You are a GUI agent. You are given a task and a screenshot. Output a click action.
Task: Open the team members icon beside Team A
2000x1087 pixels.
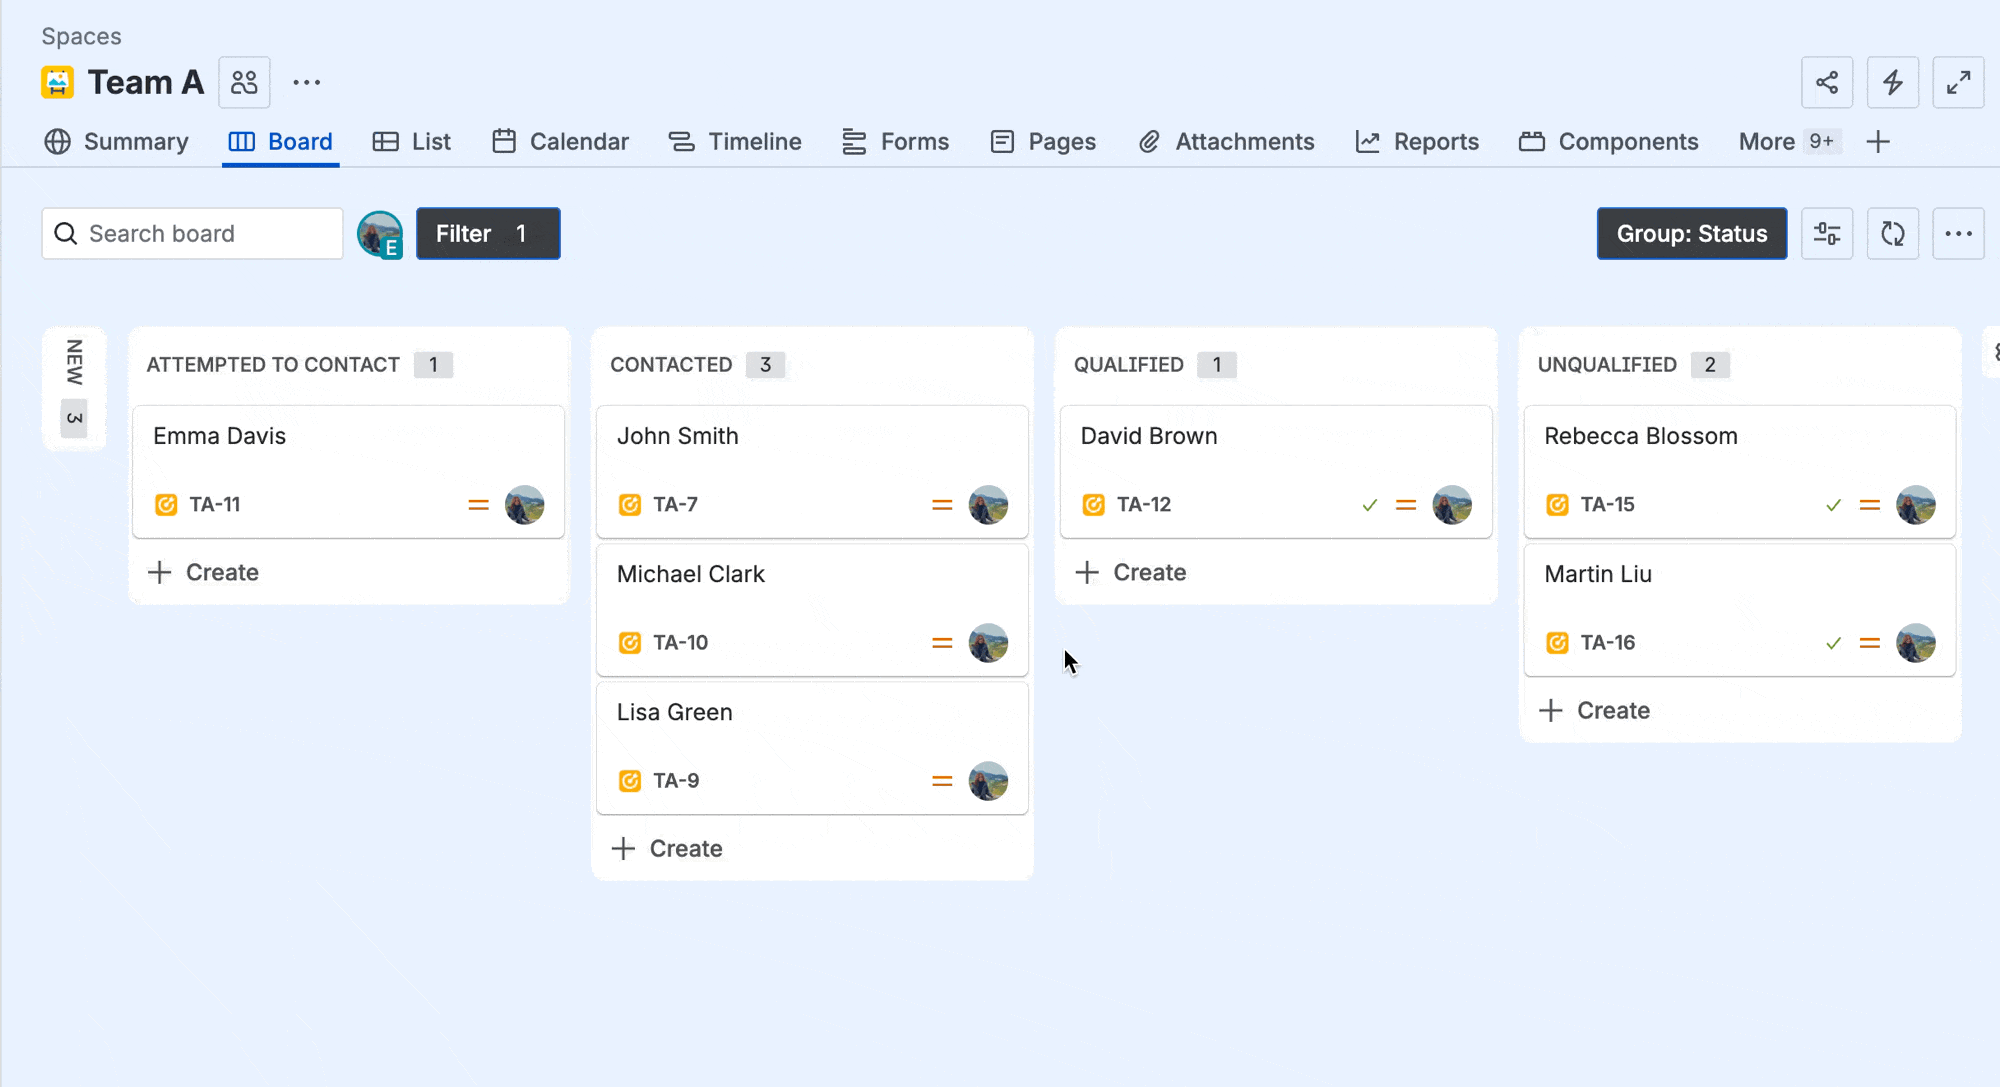pyautogui.click(x=244, y=82)
